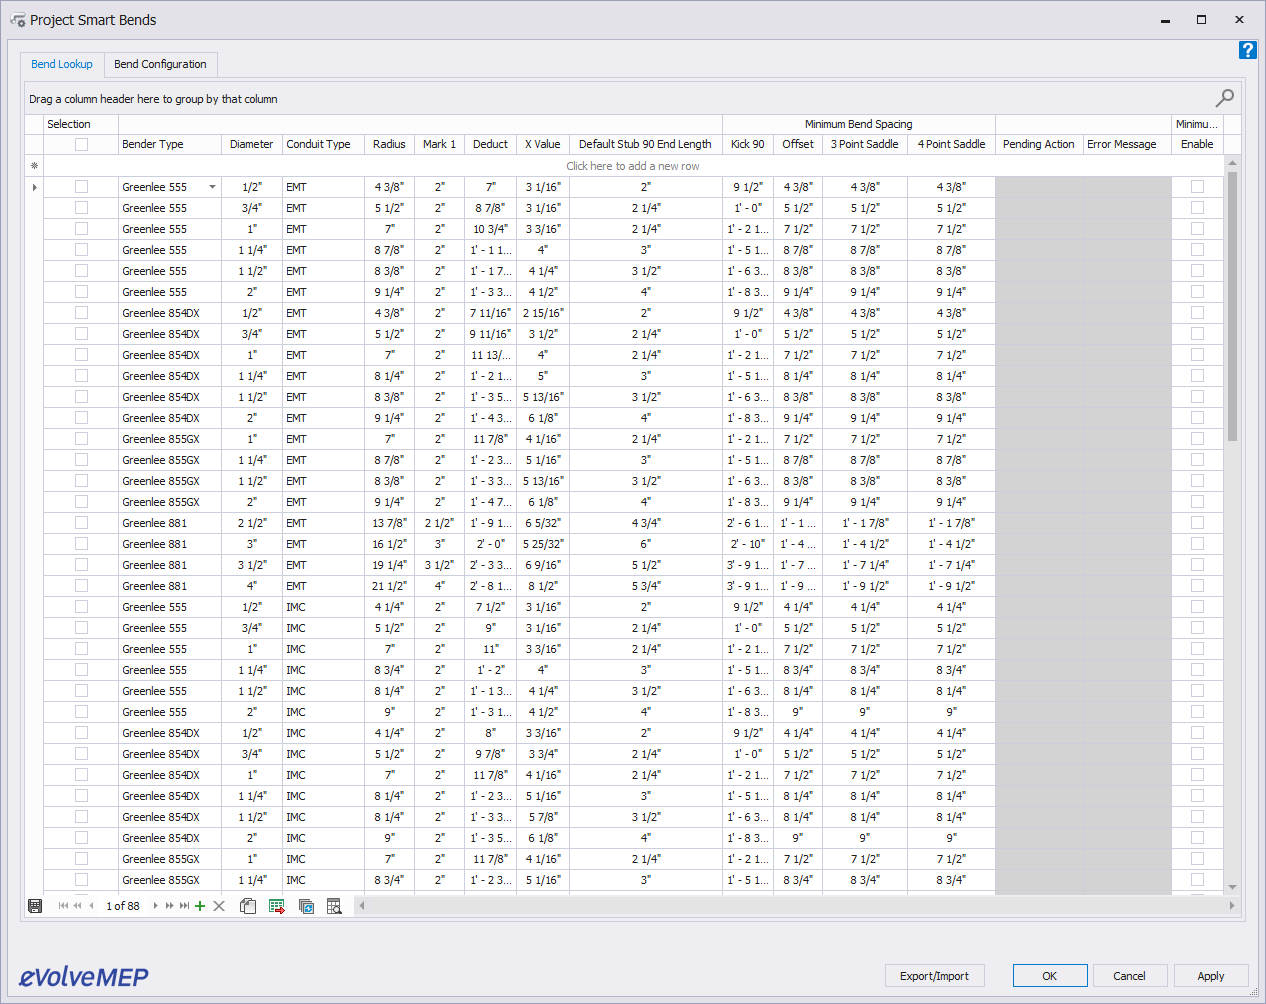Click the vertical scrollbar thumb

pyautogui.click(x=1232, y=306)
